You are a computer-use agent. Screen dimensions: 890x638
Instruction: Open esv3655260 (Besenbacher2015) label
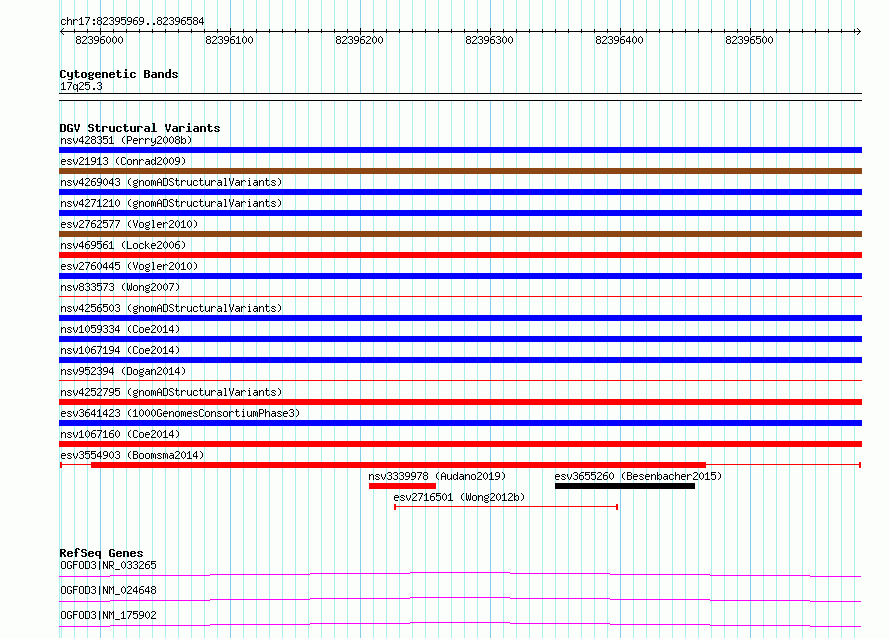coord(638,476)
